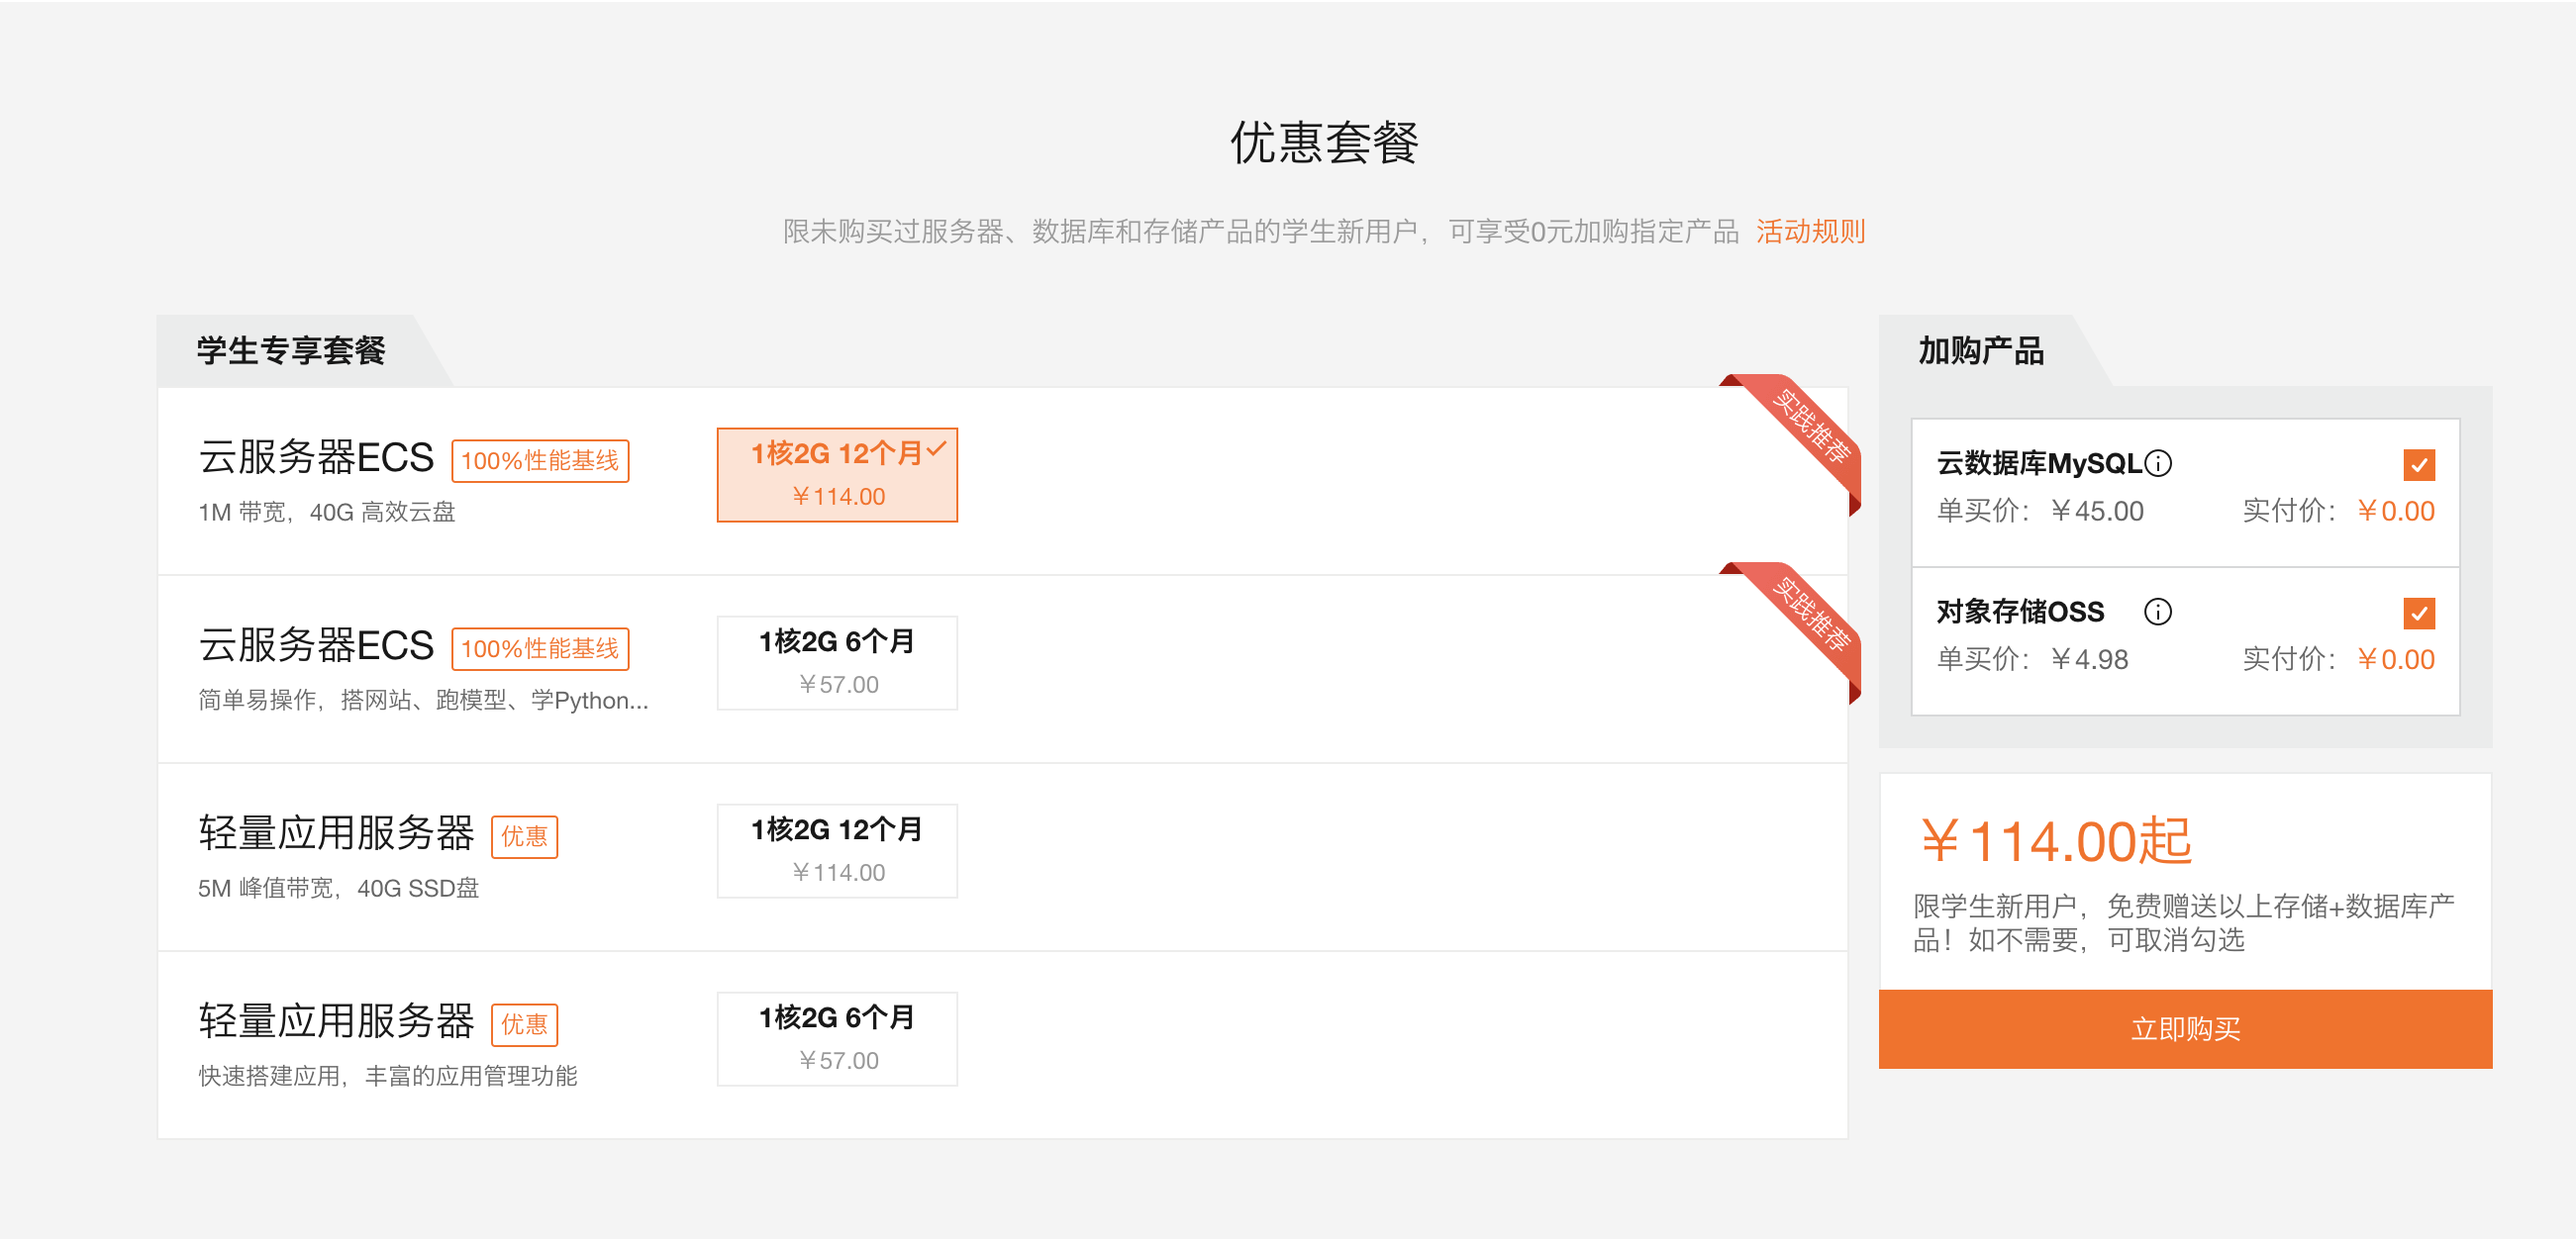The image size is (2576, 1245).
Task: Uncheck the 对象存储OSS add-on checkbox
Action: point(2418,613)
